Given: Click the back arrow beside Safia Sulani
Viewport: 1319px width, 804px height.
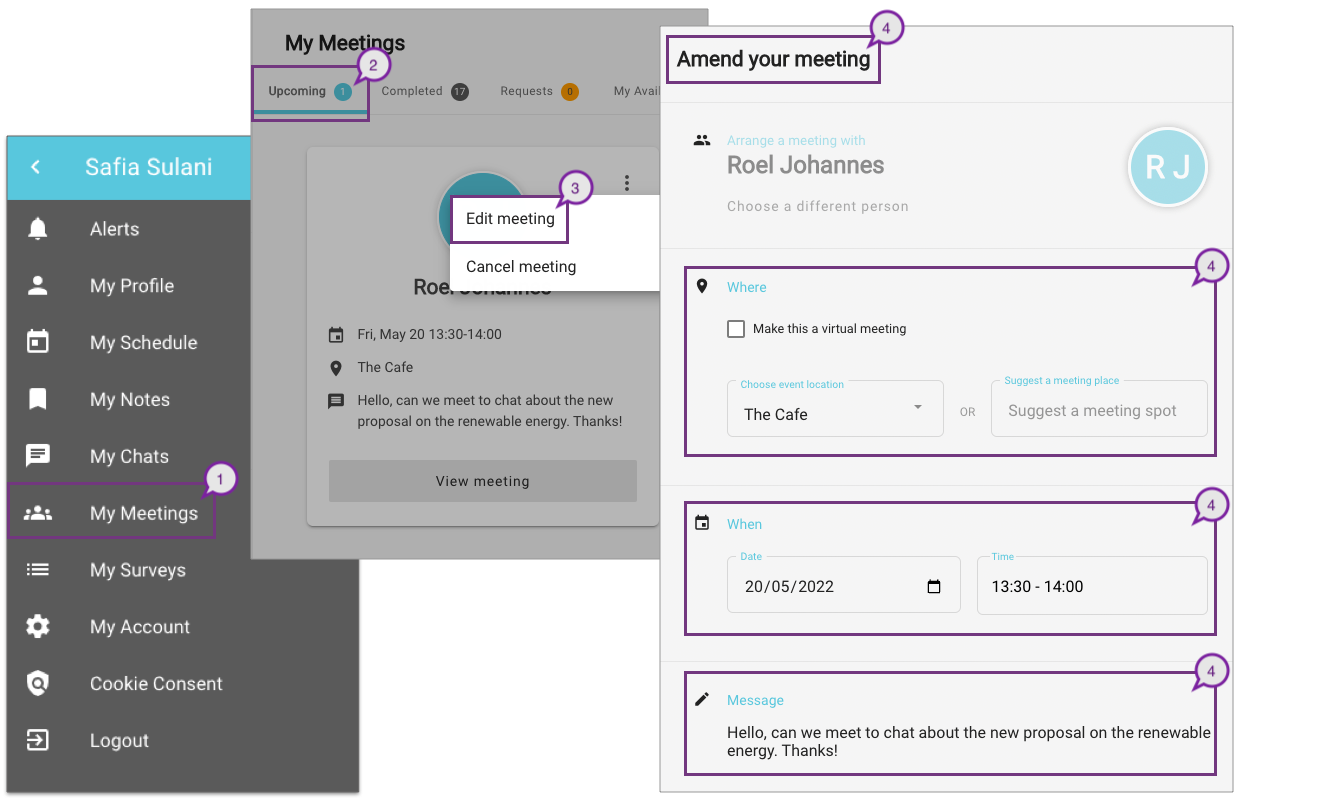Looking at the screenshot, I should [36, 167].
